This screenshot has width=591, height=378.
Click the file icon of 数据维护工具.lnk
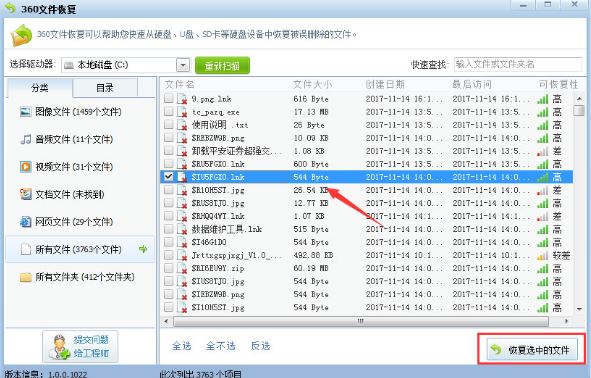pos(182,229)
